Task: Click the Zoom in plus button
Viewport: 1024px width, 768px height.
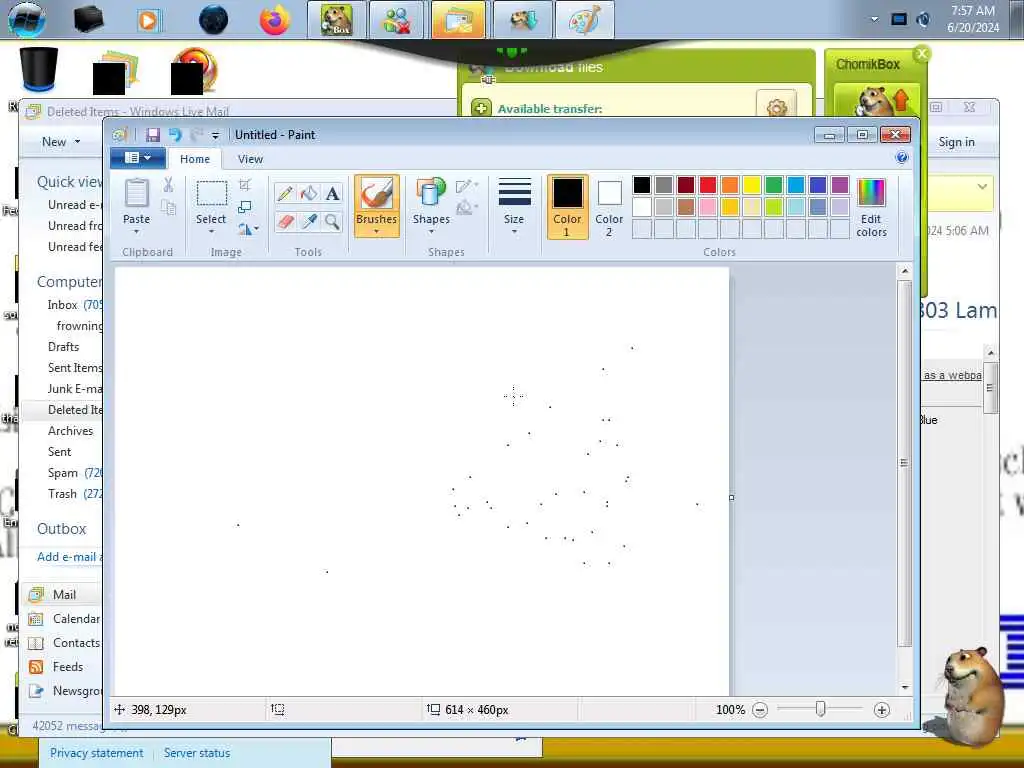Action: coord(882,710)
